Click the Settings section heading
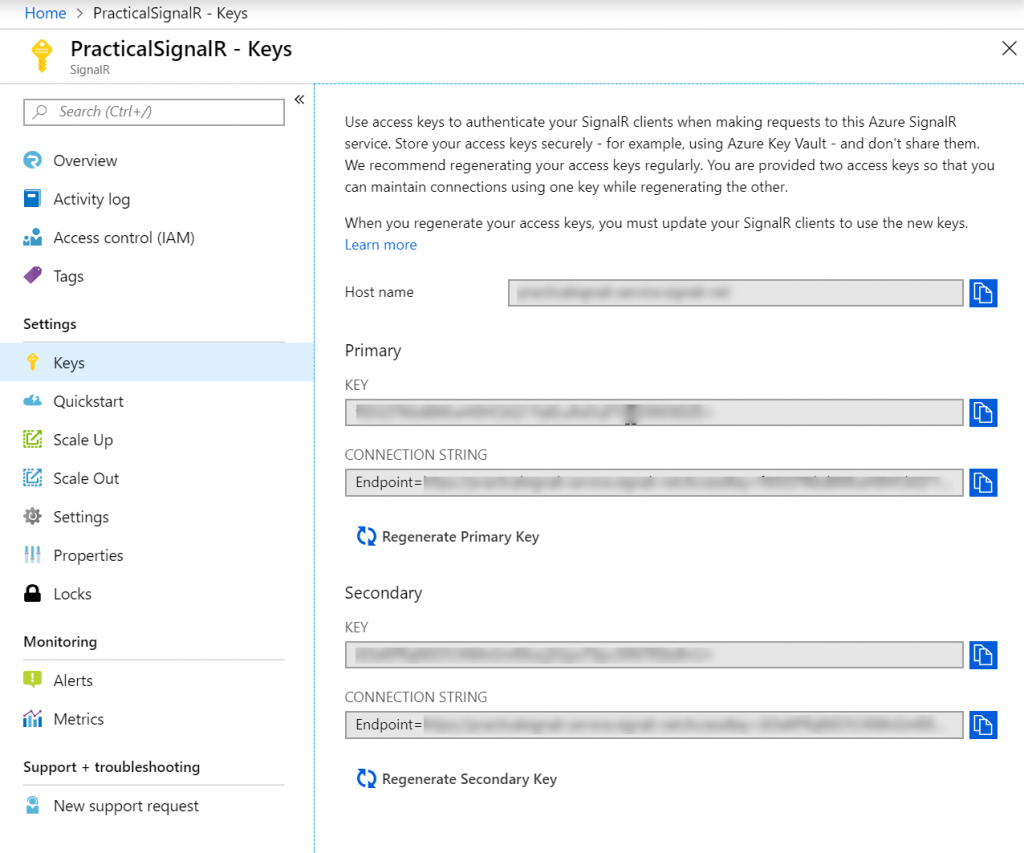1024x853 pixels. (50, 324)
